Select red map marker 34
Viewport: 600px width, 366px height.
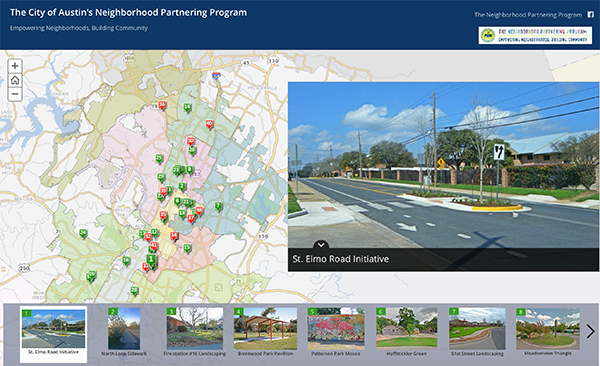coord(174,236)
